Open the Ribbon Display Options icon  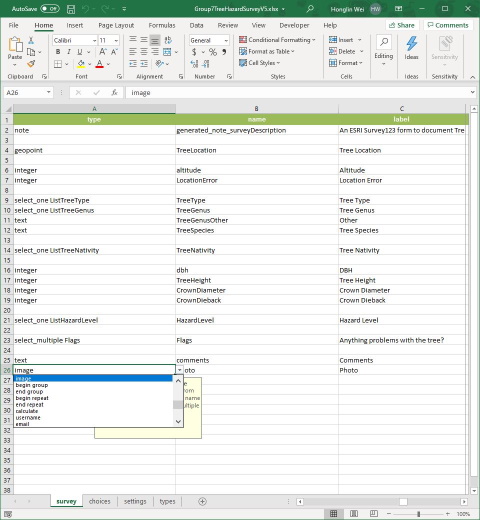[x=398, y=9]
